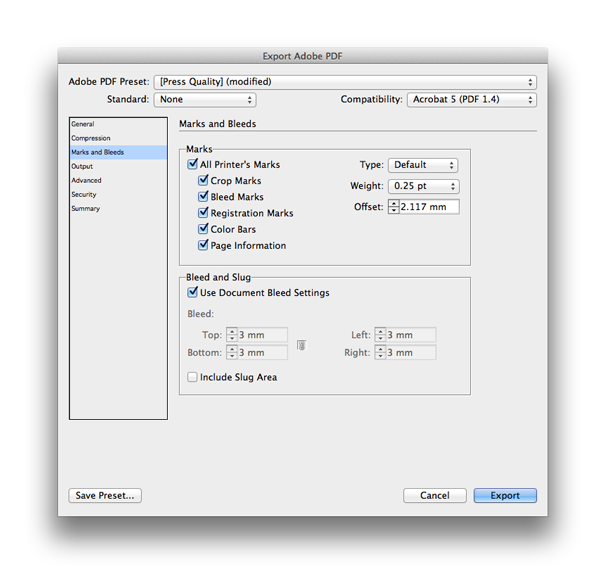
Task: Click the Top bleed stepper arrows
Action: click(x=232, y=335)
